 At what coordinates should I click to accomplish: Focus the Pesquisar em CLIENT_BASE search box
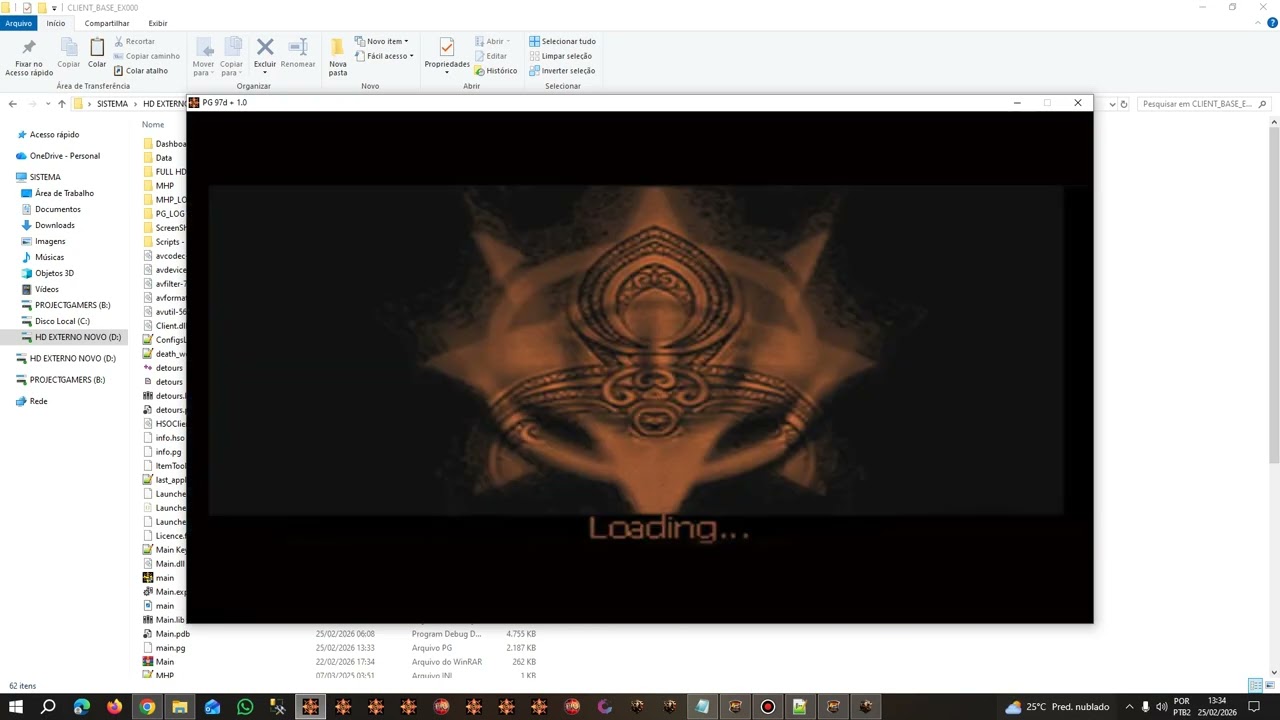[x=1204, y=104]
